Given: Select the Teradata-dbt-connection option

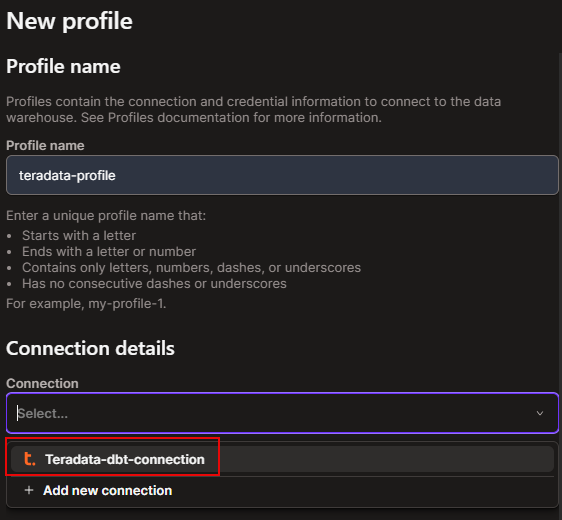Looking at the screenshot, I should (x=282, y=459).
